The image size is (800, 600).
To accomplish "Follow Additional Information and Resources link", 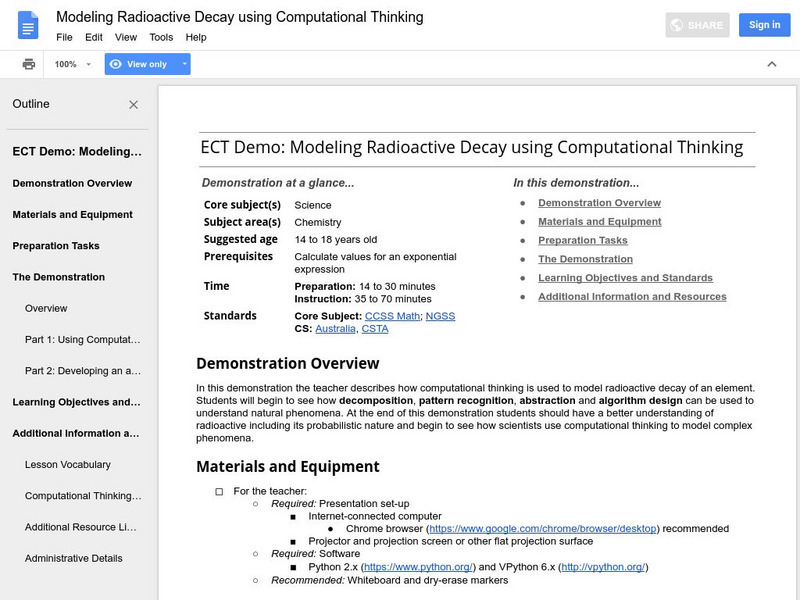I will [x=632, y=297].
